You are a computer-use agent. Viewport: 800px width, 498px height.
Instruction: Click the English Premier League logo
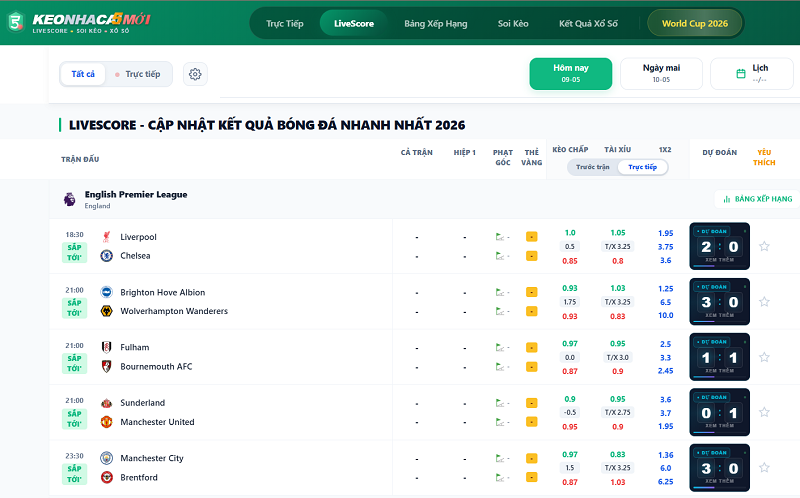tap(69, 199)
